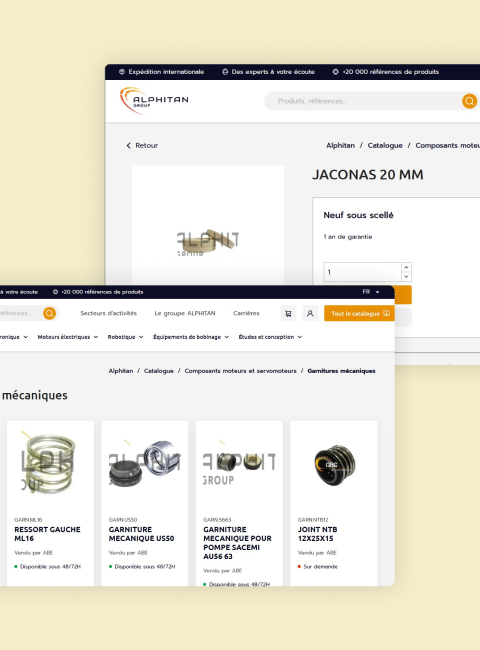Click the globe icon next to Expédition internationale
Viewport: 480px width, 650px height.
(x=122, y=72)
